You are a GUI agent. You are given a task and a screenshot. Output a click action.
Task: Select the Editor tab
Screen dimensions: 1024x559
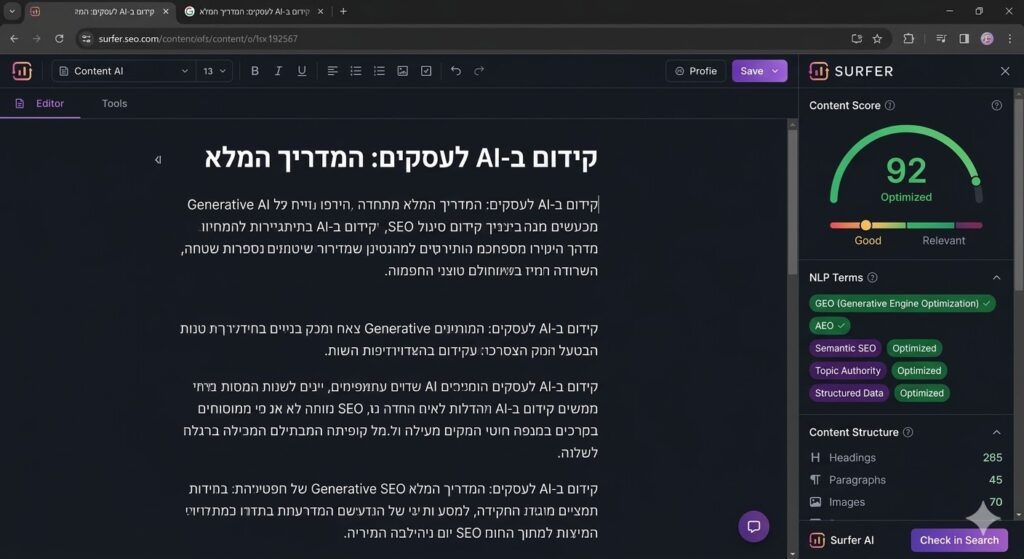click(40, 103)
